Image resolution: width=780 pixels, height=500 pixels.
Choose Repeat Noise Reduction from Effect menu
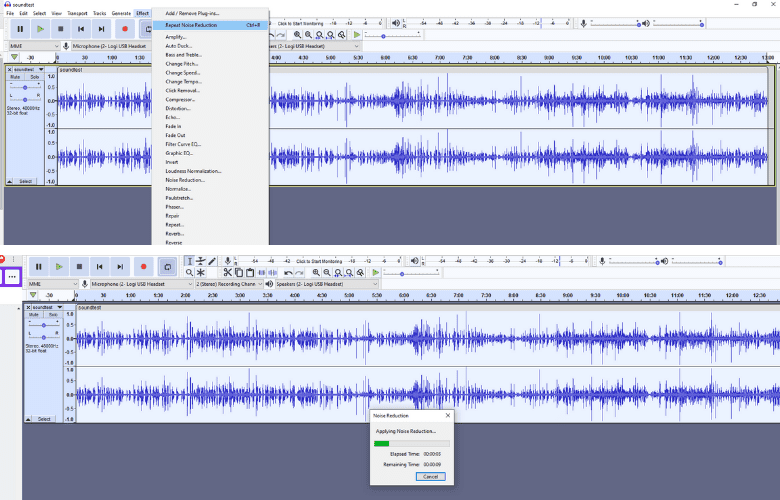(191, 24)
